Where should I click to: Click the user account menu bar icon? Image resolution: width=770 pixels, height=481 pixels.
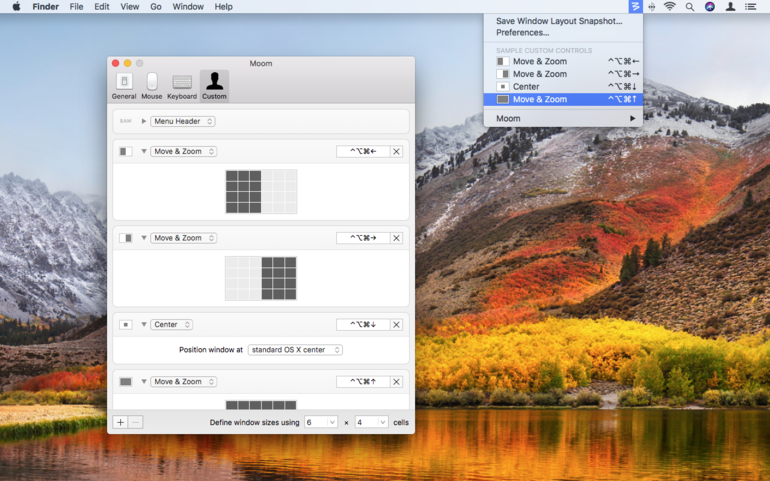coord(730,6)
